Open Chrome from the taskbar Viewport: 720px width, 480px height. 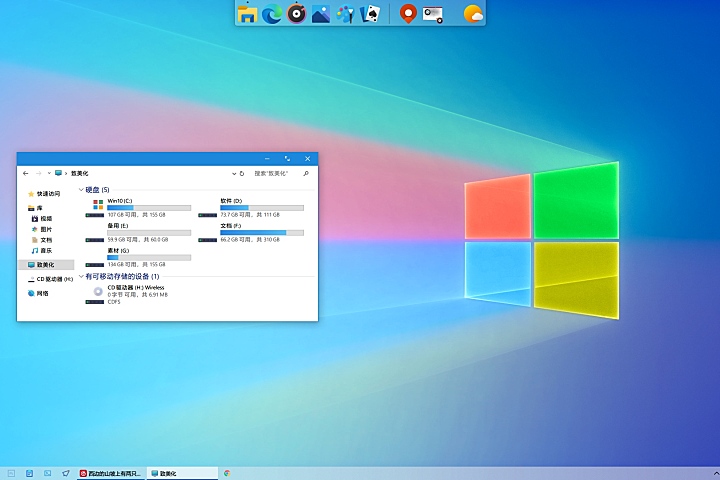[x=227, y=473]
